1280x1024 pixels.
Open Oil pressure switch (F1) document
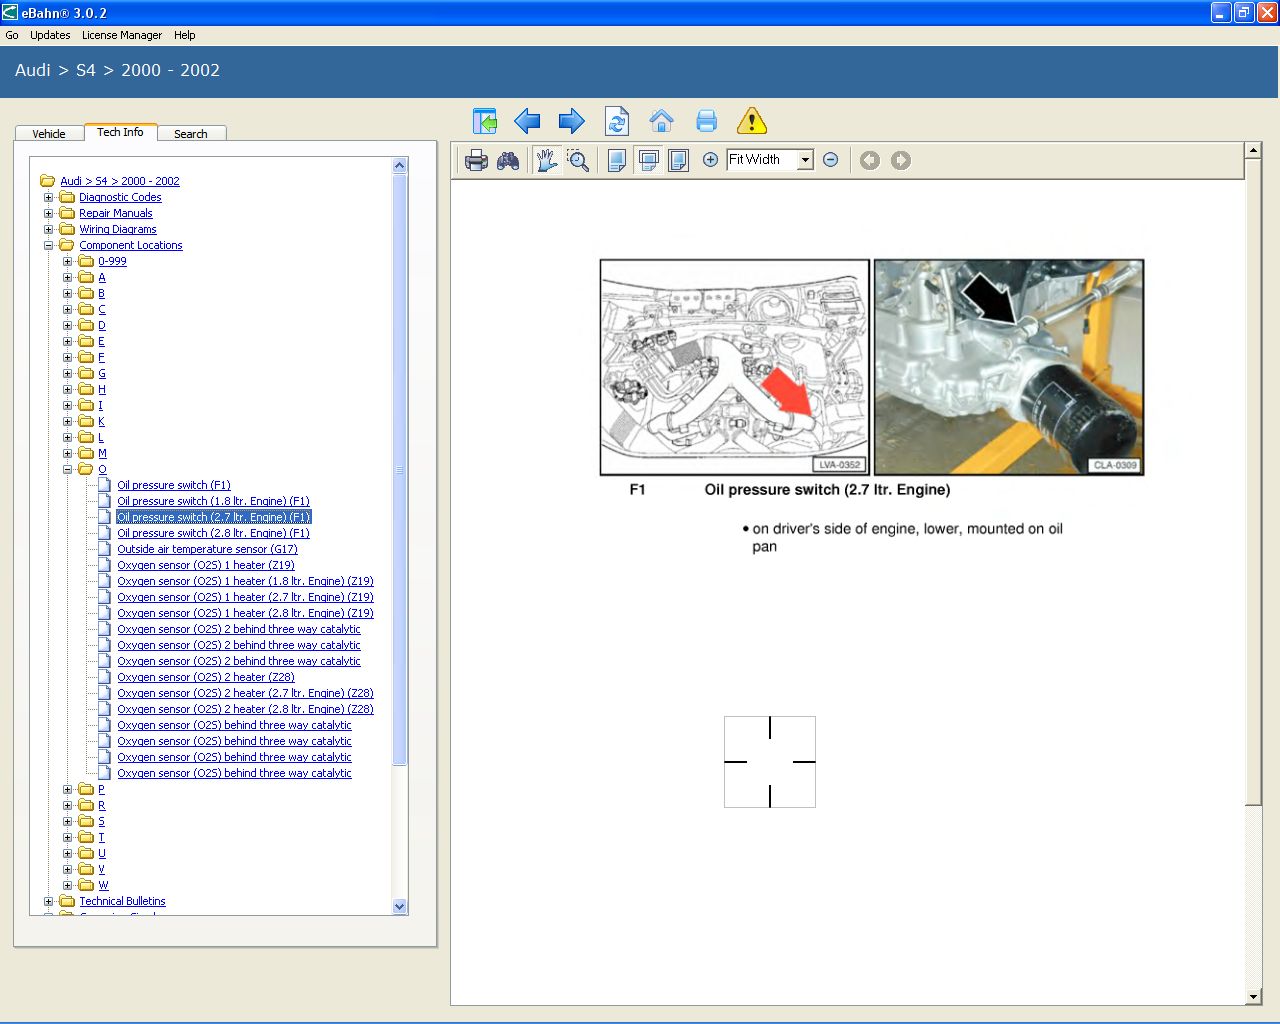pyautogui.click(x=174, y=485)
